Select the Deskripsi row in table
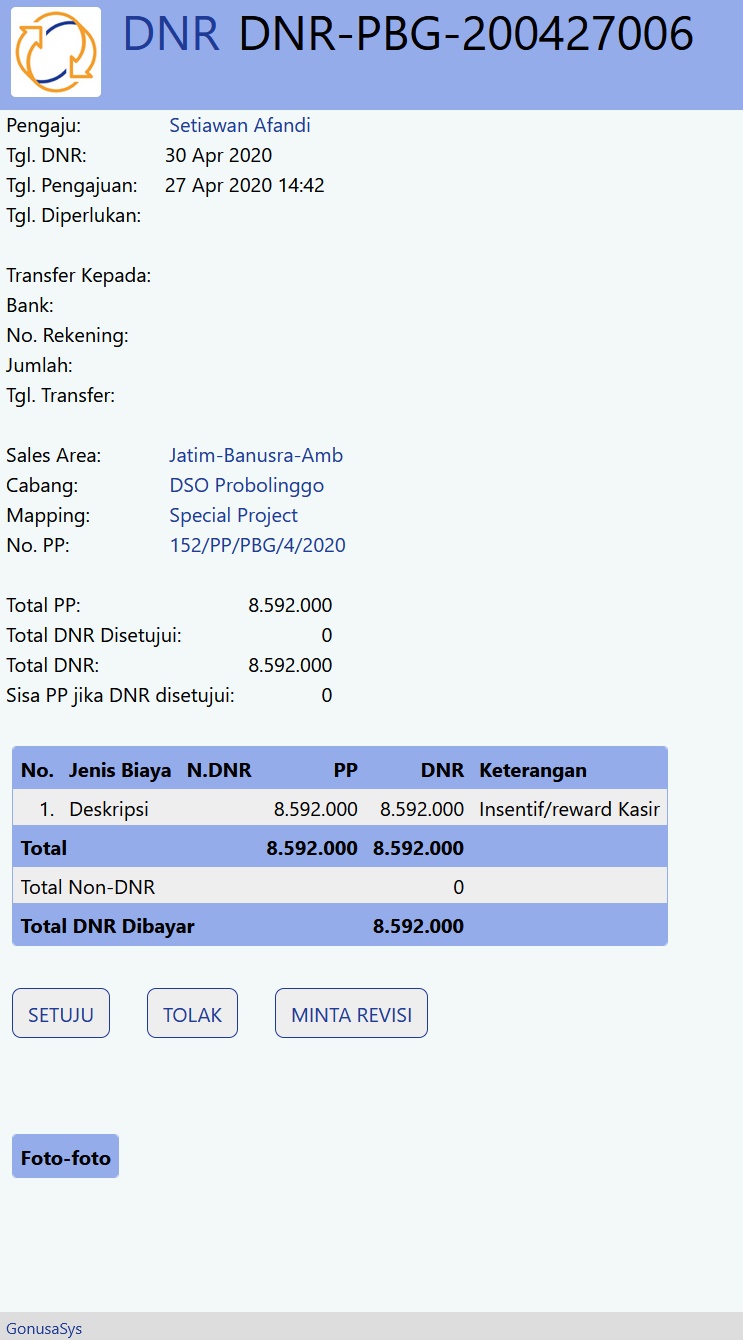Viewport: 743px width, 1340px height. coord(109,809)
